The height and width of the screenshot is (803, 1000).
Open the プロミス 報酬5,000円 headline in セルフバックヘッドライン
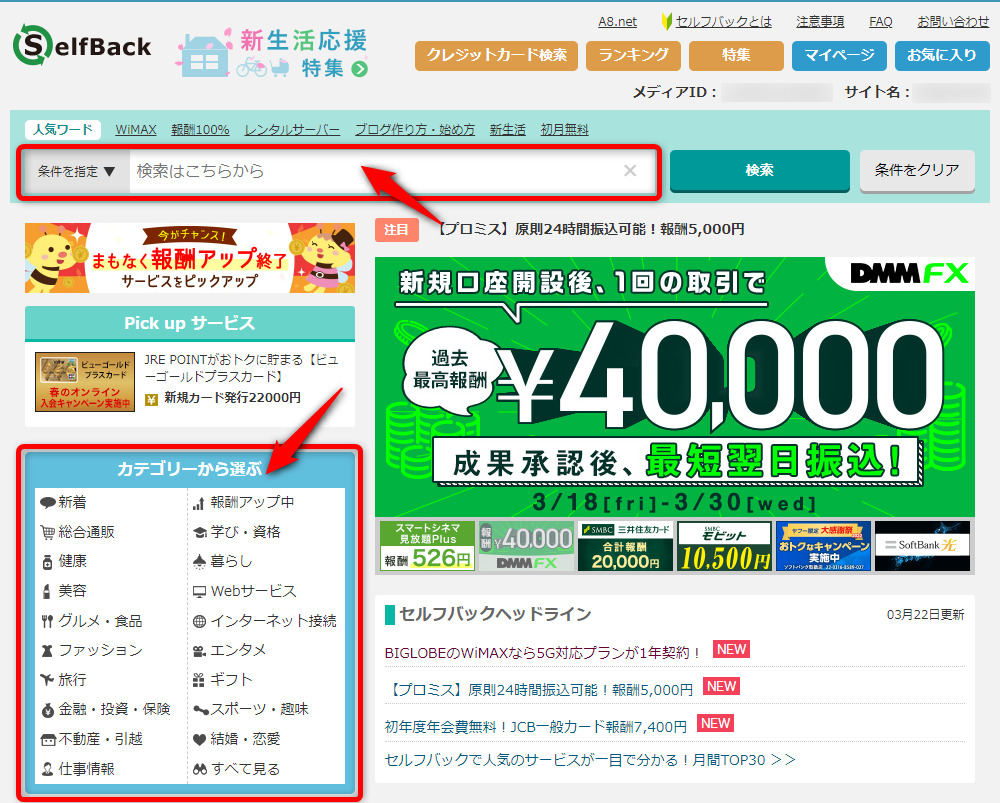541,690
